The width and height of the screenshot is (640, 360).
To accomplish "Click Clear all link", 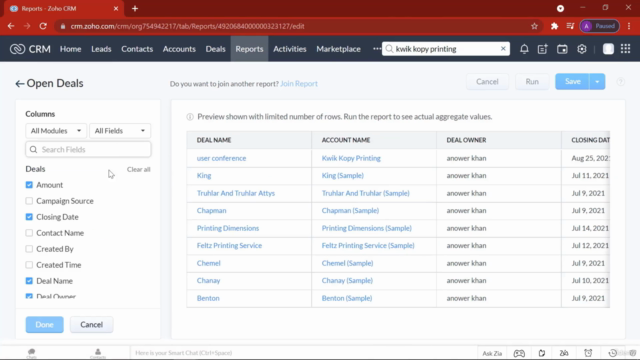I will pos(138,169).
